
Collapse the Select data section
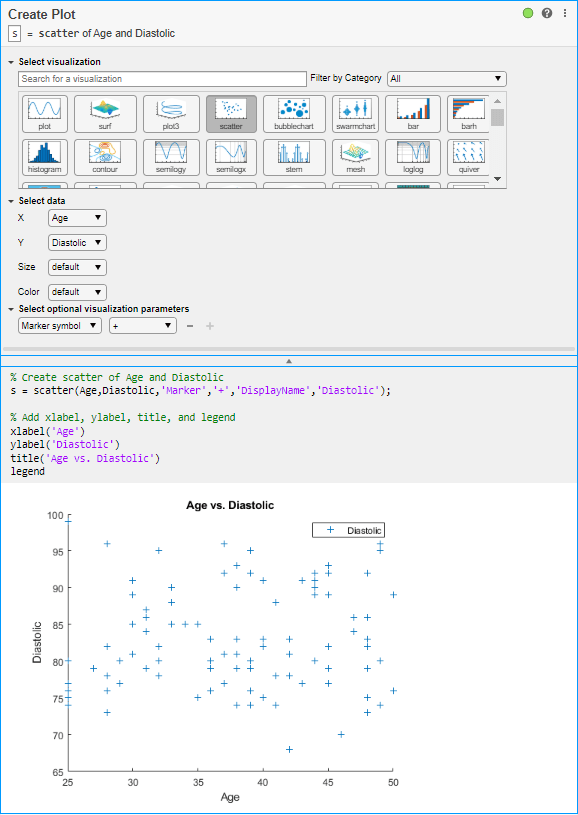[x=11, y=201]
